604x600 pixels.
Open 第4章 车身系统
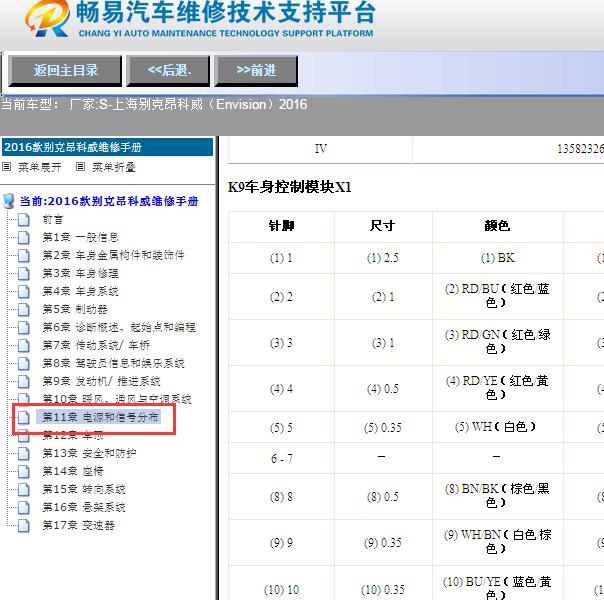(x=80, y=291)
